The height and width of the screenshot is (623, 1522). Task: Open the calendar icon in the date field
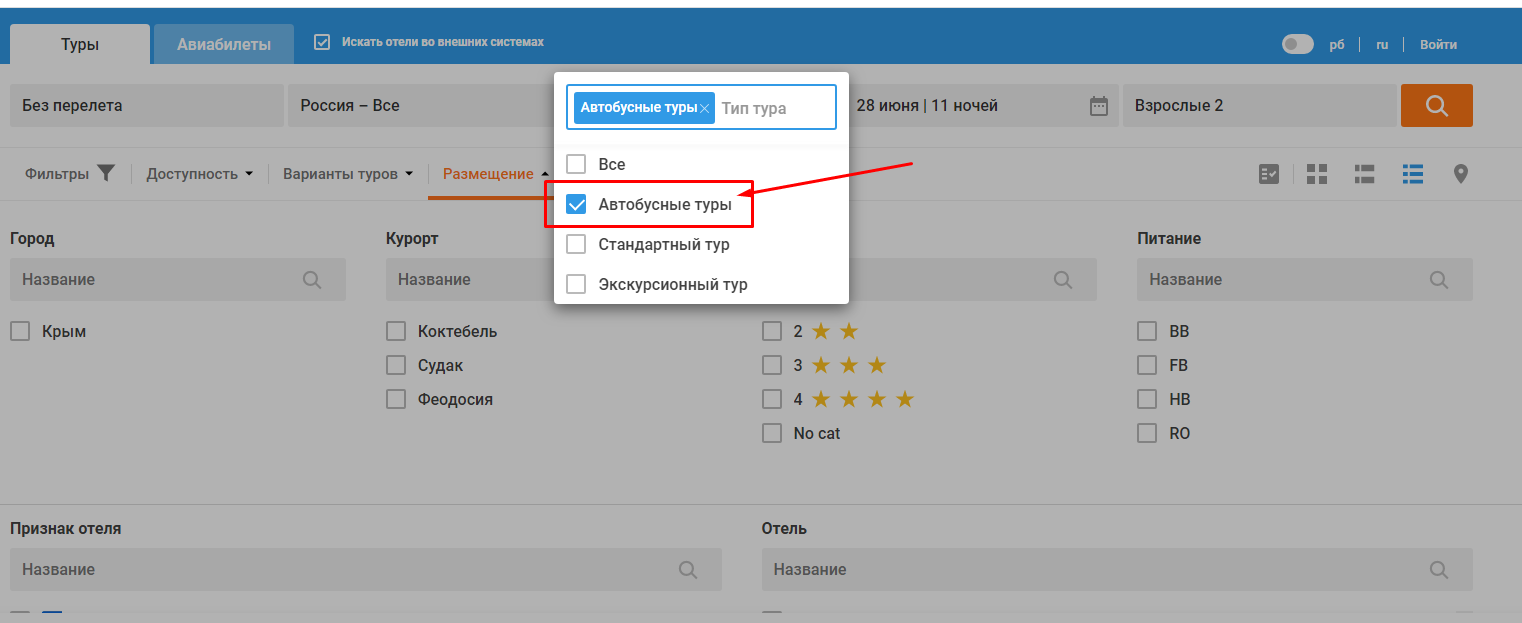[1098, 106]
